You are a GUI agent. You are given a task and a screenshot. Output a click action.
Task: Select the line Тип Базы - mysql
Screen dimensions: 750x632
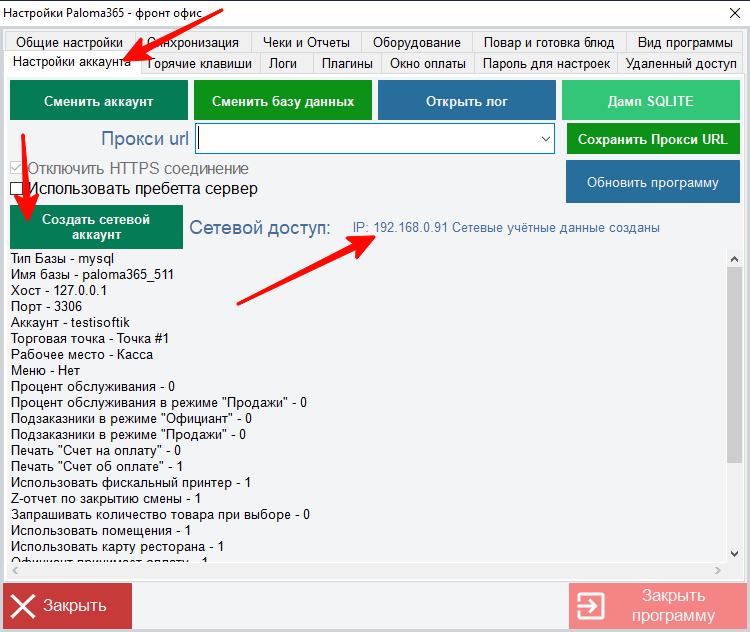click(62, 258)
